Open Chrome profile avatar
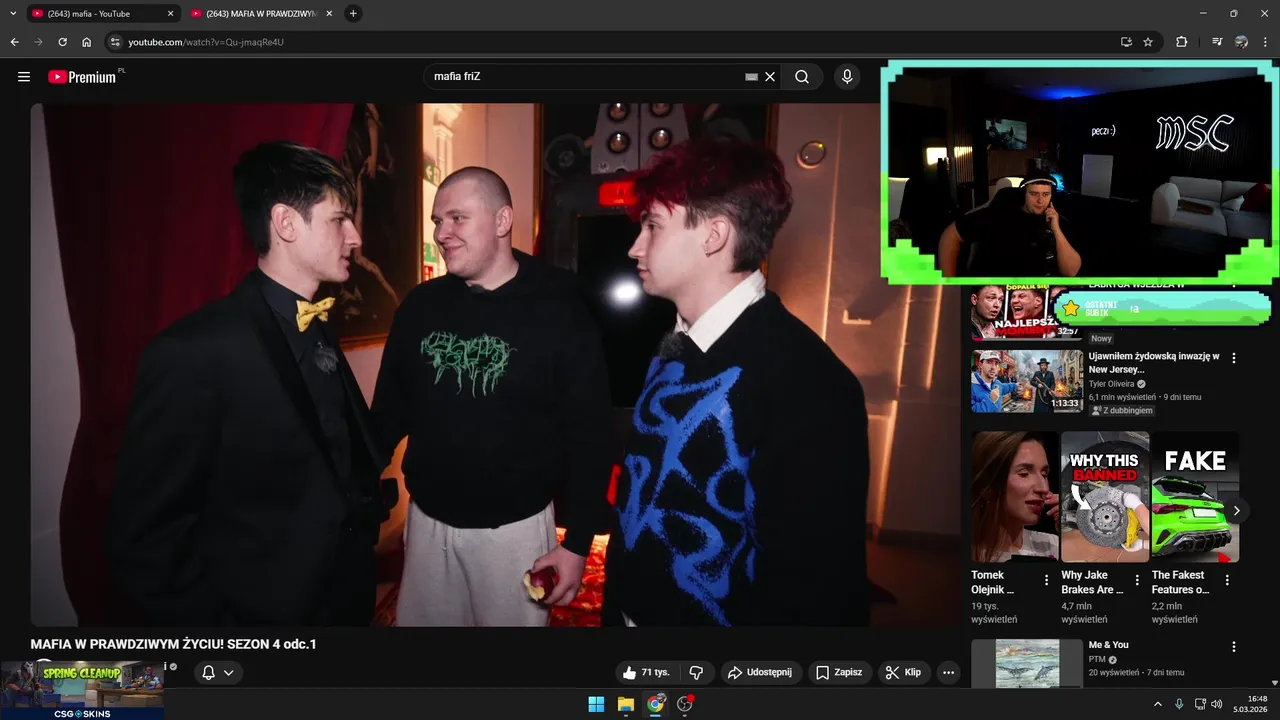This screenshot has width=1280, height=720. coord(1241,42)
